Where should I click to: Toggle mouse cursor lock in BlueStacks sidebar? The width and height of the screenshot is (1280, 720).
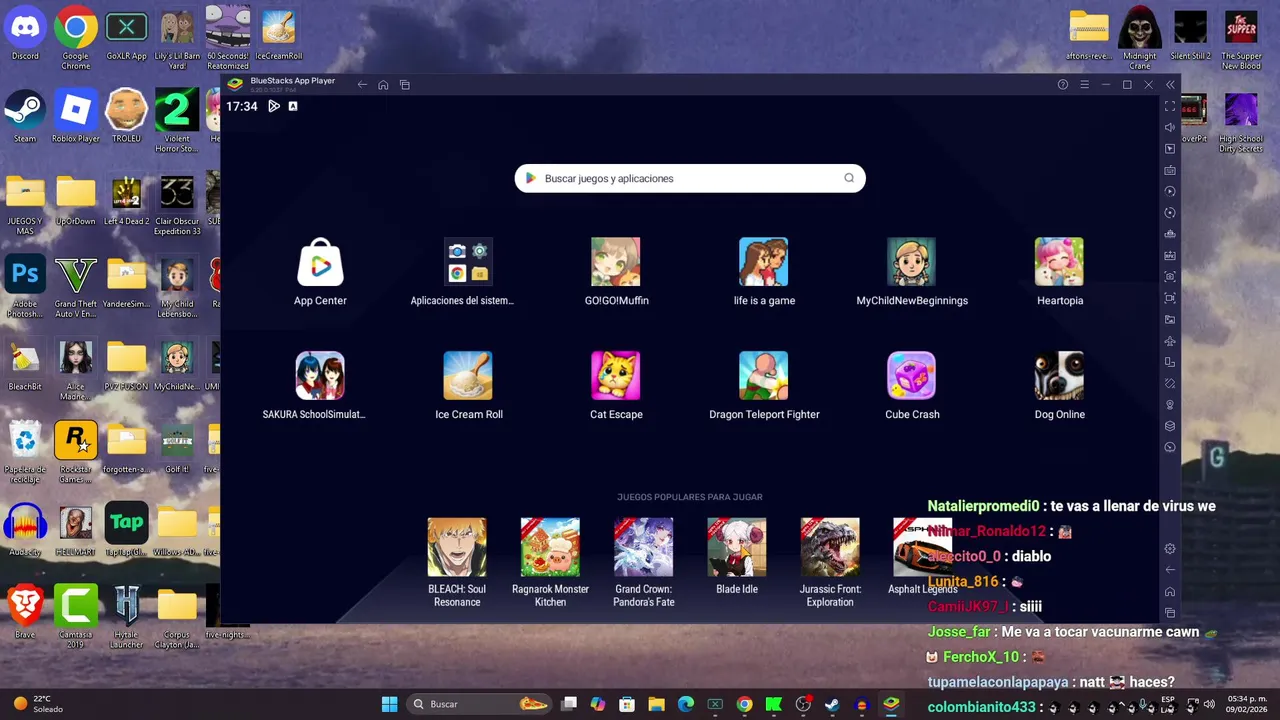coord(1170,149)
